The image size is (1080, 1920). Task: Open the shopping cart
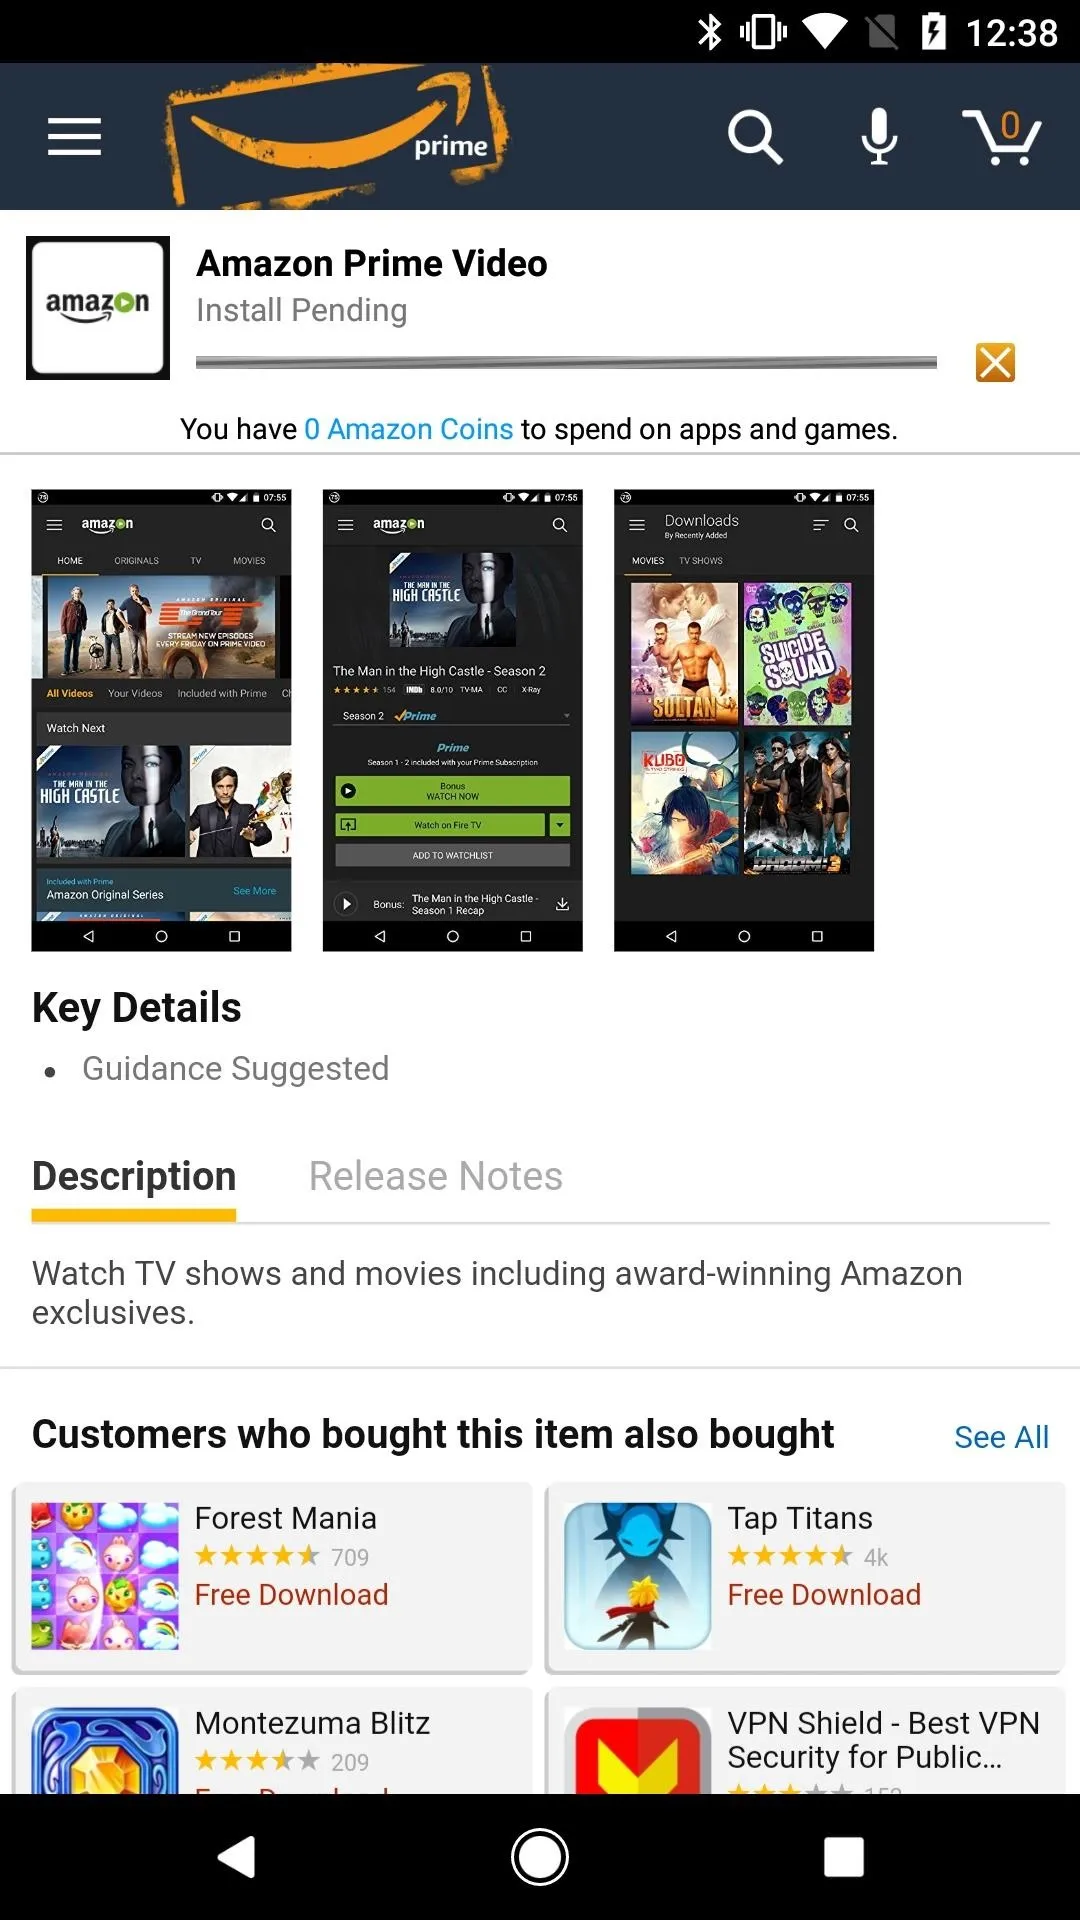coord(1002,137)
